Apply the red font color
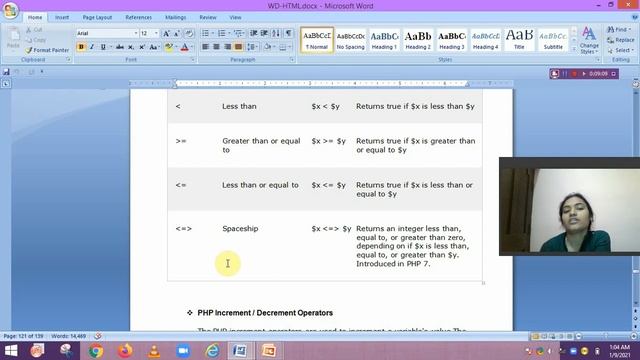The image size is (640, 360). (184, 47)
